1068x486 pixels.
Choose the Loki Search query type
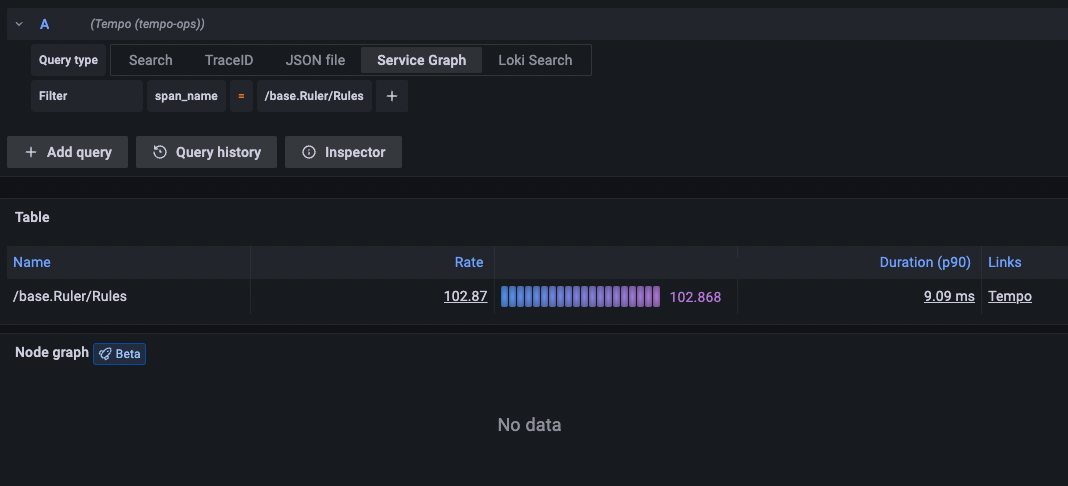click(535, 60)
